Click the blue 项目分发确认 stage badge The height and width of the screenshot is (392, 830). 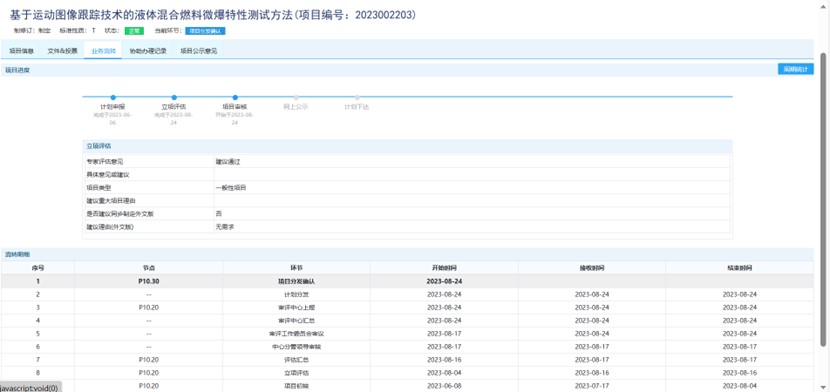(205, 31)
